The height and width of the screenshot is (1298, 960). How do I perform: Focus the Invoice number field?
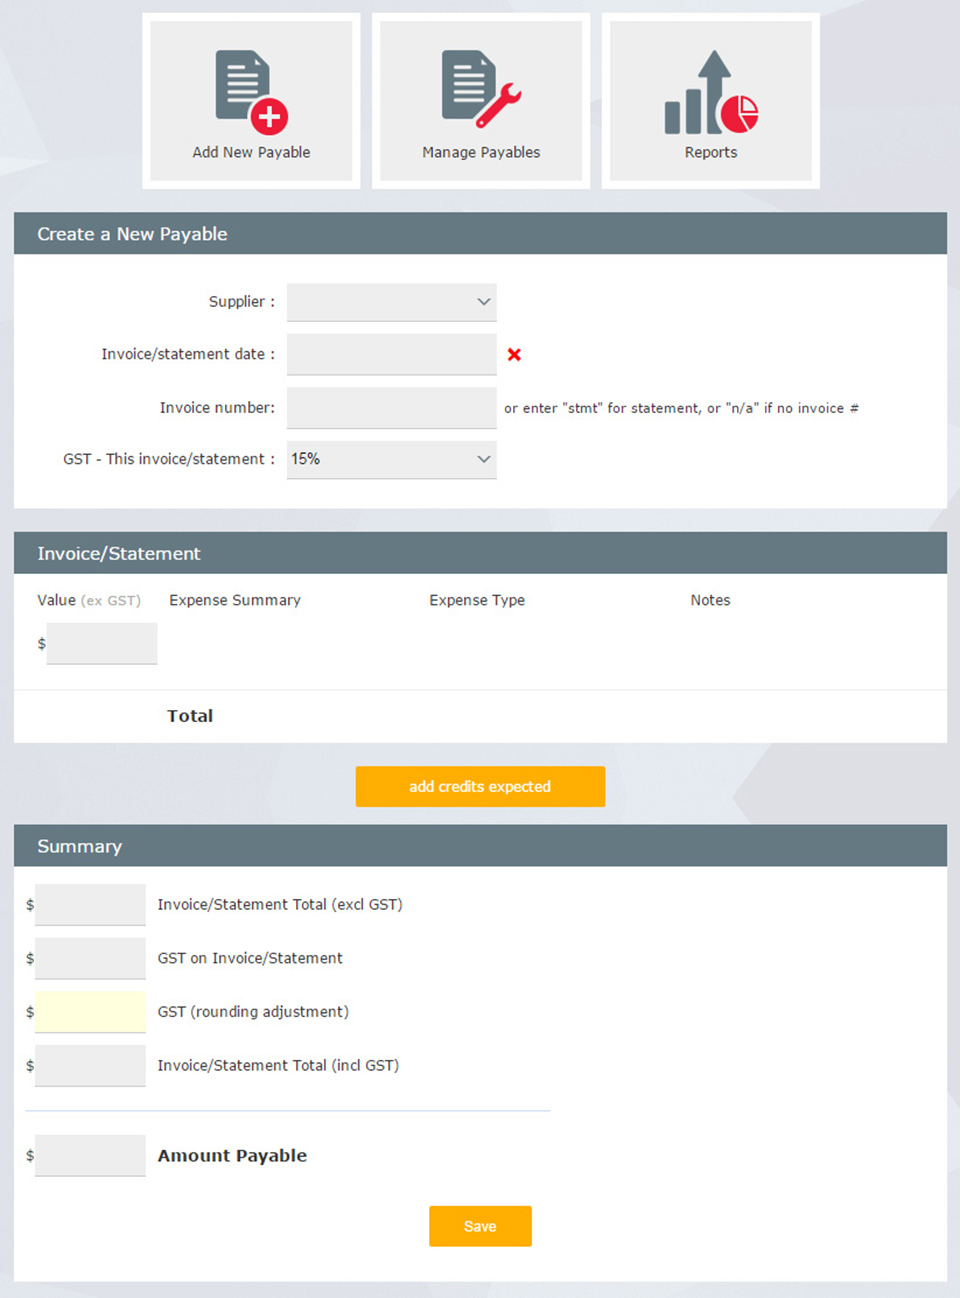point(391,408)
